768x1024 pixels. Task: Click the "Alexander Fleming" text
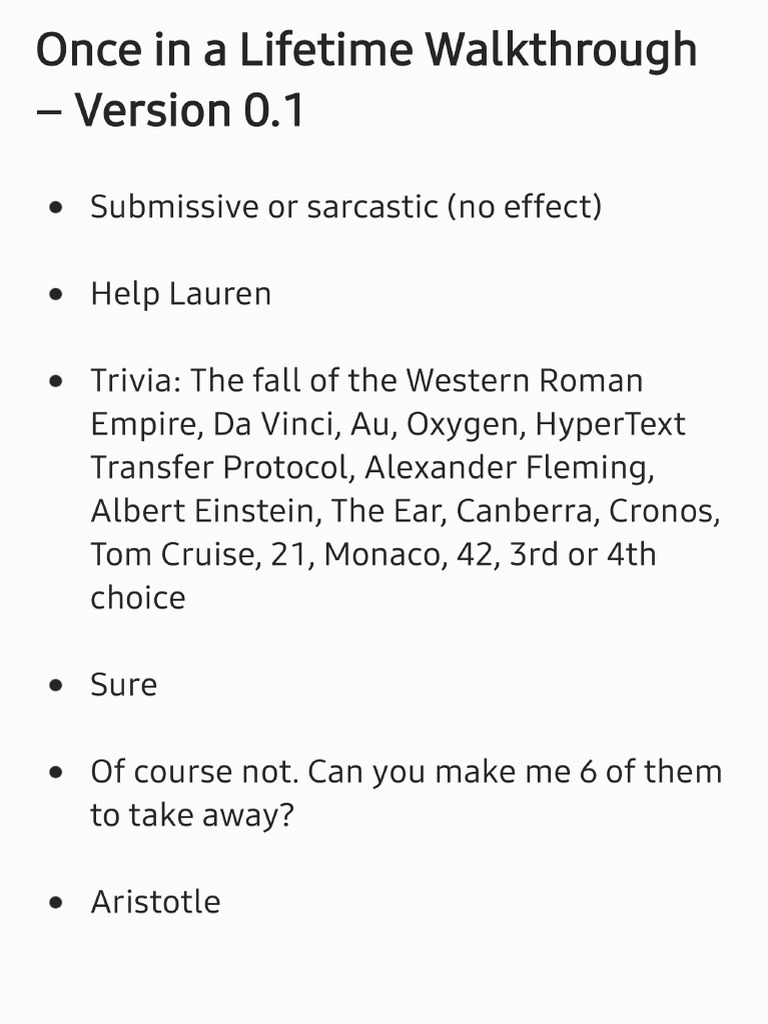click(510, 467)
